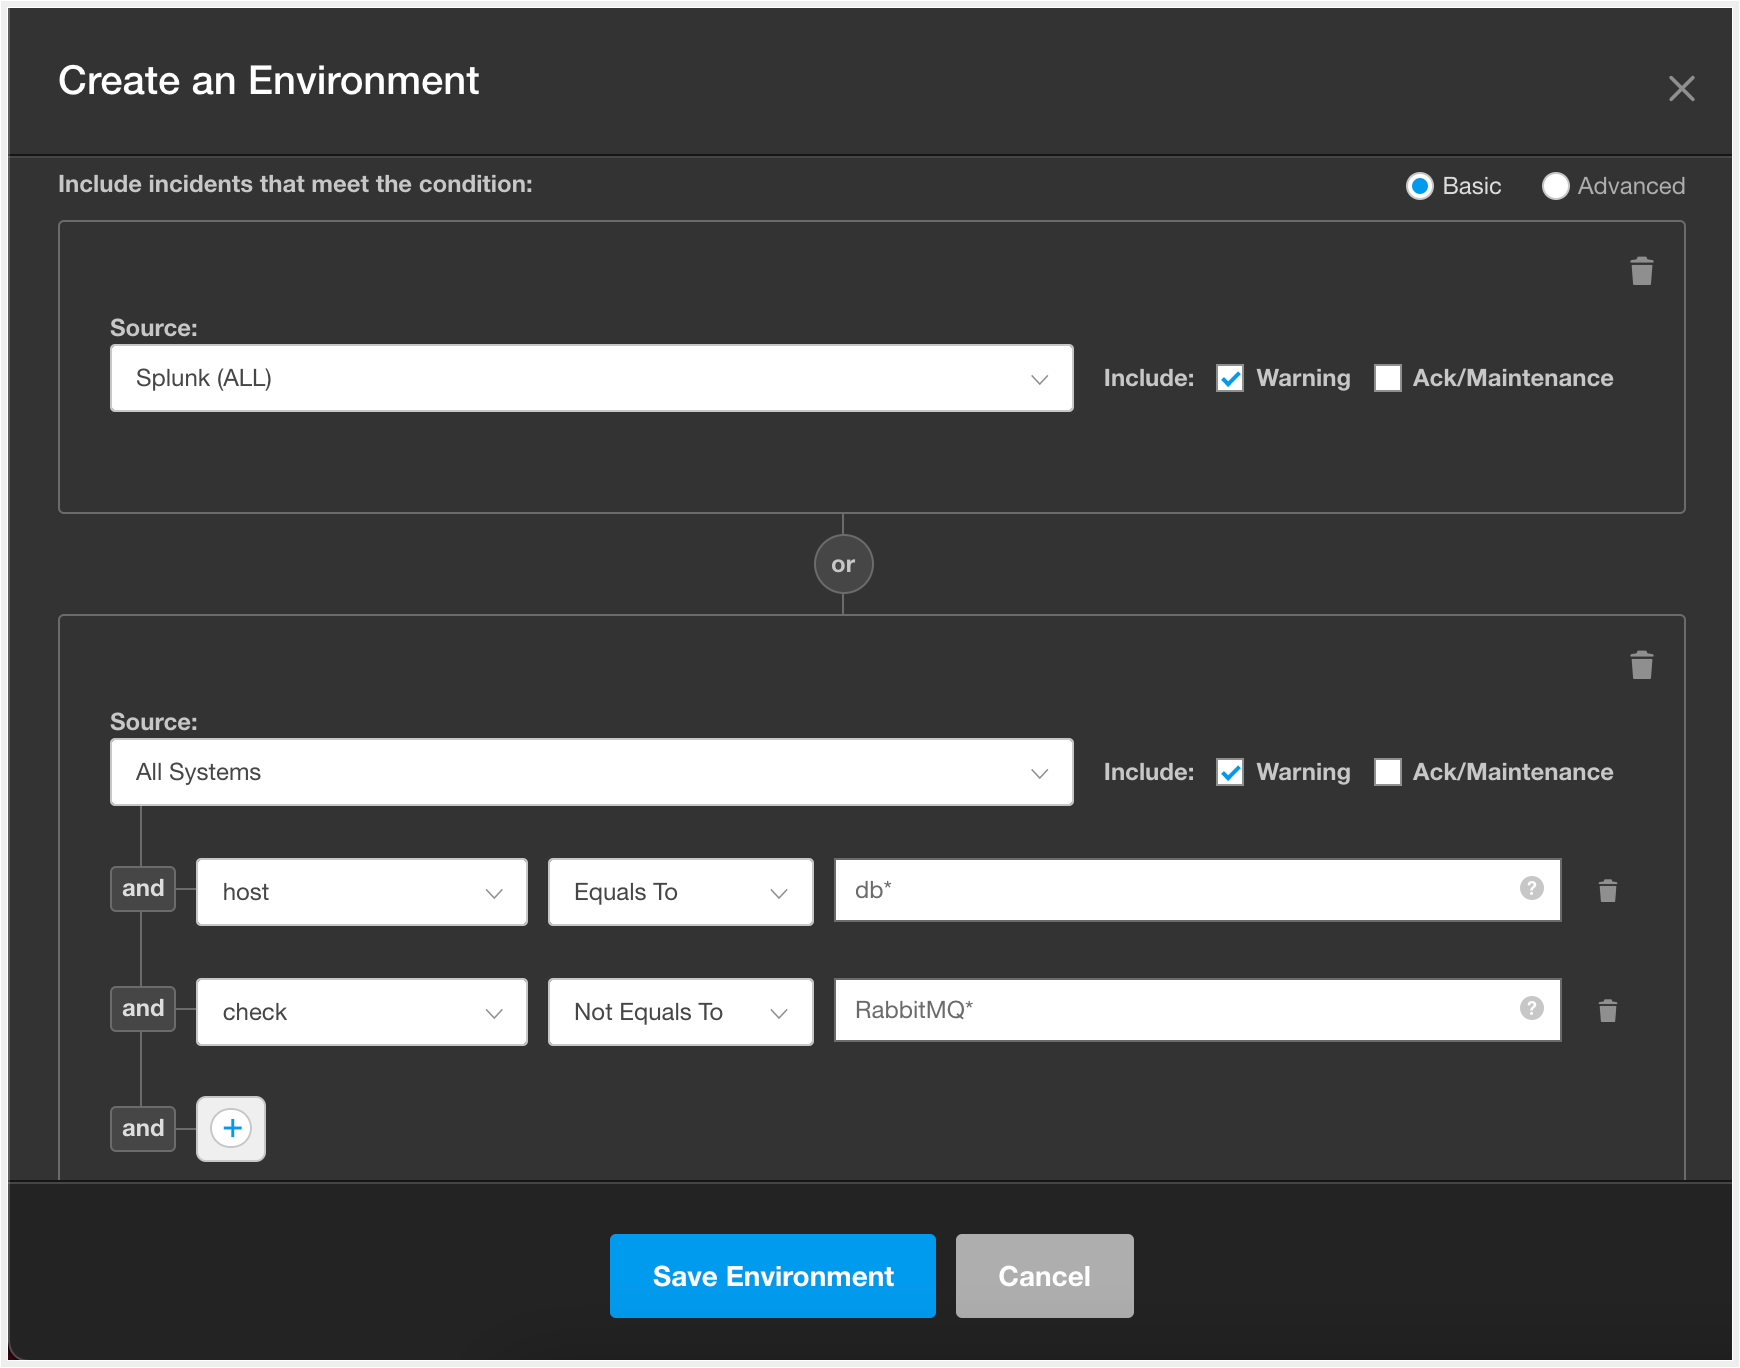Add a new condition row with plus button
This screenshot has height=1368, width=1740.
[231, 1128]
